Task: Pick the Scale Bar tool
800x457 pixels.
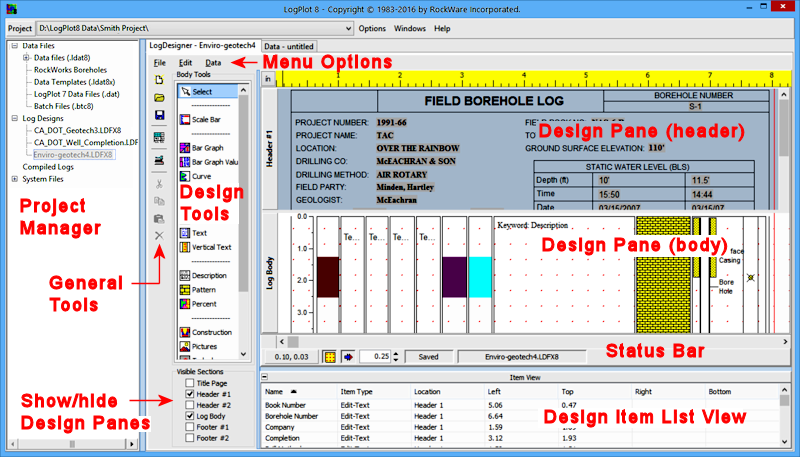Action: point(207,119)
